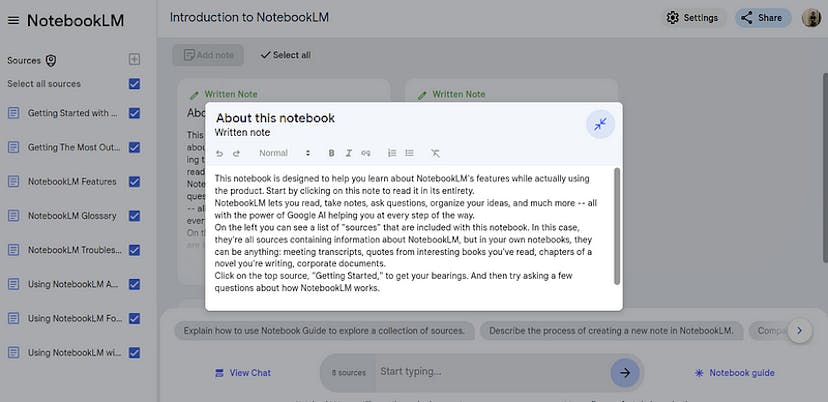This screenshot has height=402, width=828.
Task: Toggle italic formatting in the note
Action: pos(348,153)
